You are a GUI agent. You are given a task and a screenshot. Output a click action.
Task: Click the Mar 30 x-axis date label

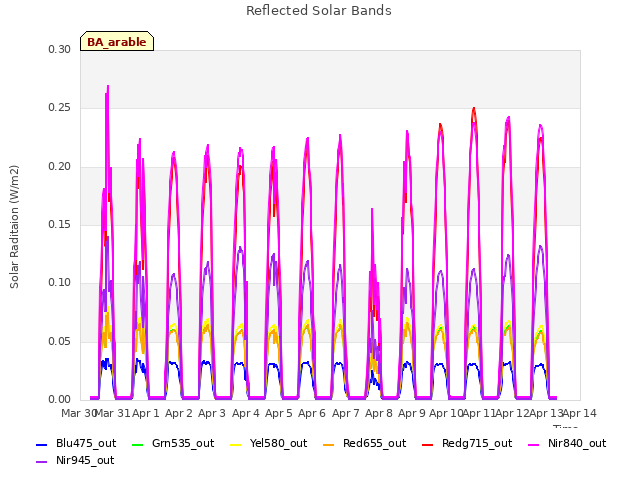[79, 413]
